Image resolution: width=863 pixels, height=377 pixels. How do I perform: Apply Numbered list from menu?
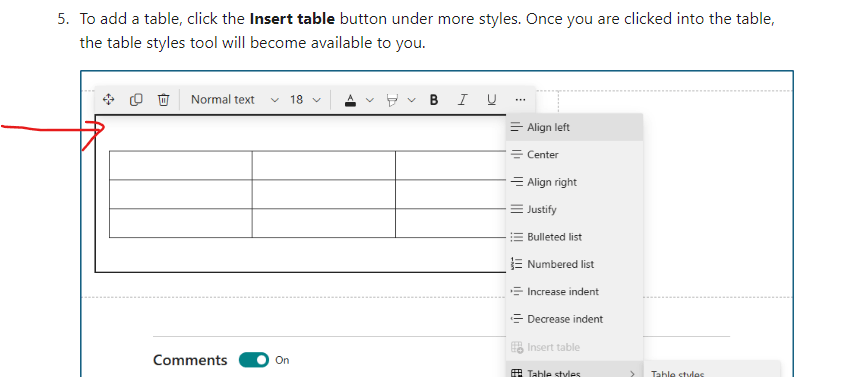(x=574, y=264)
